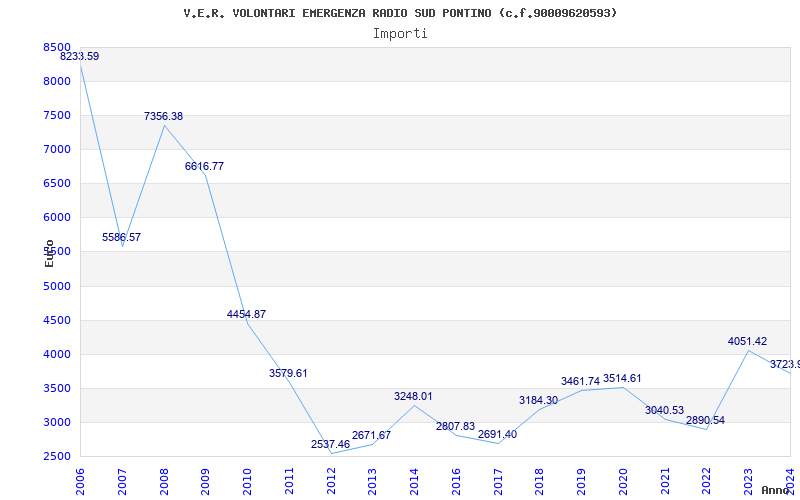Select data label 3040.53

tap(664, 410)
